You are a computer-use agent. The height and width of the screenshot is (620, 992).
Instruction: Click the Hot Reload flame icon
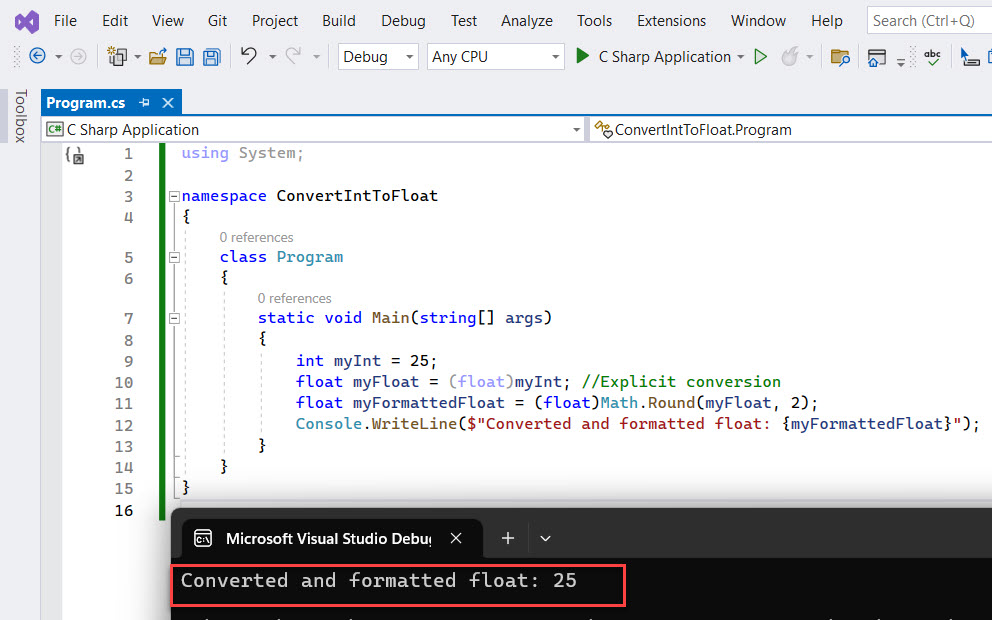coord(789,57)
